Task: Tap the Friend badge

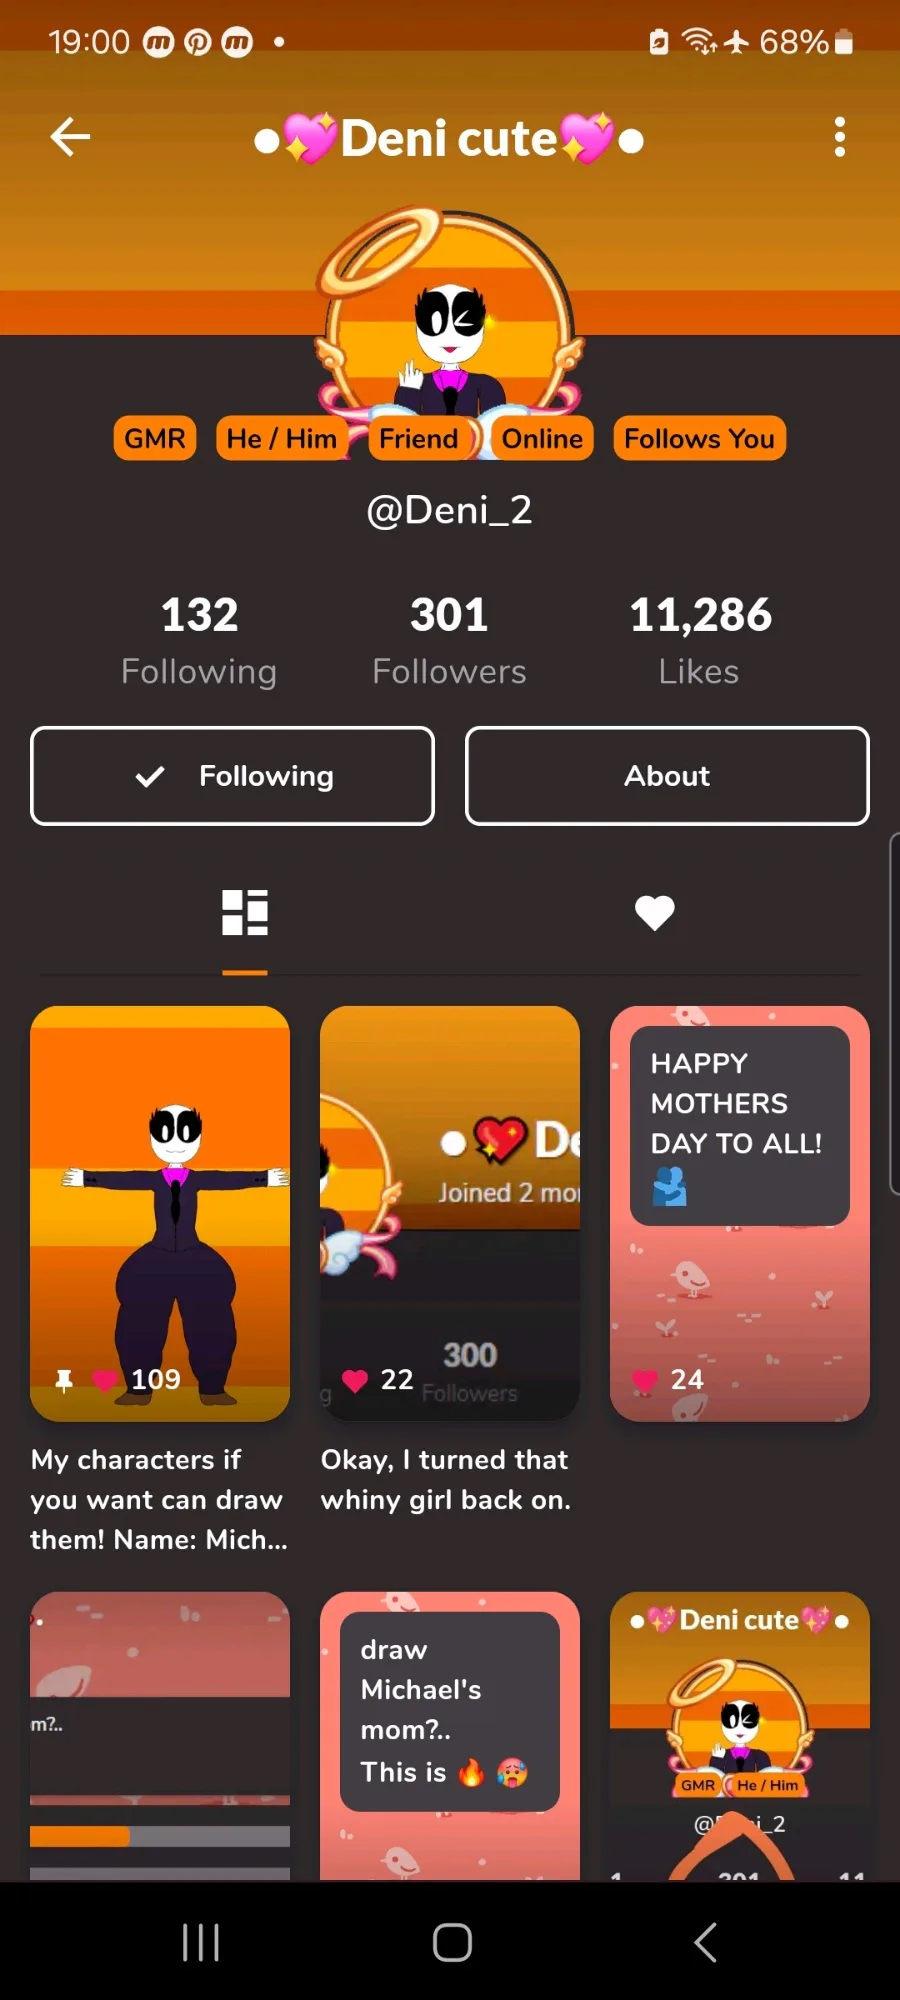Action: point(419,439)
